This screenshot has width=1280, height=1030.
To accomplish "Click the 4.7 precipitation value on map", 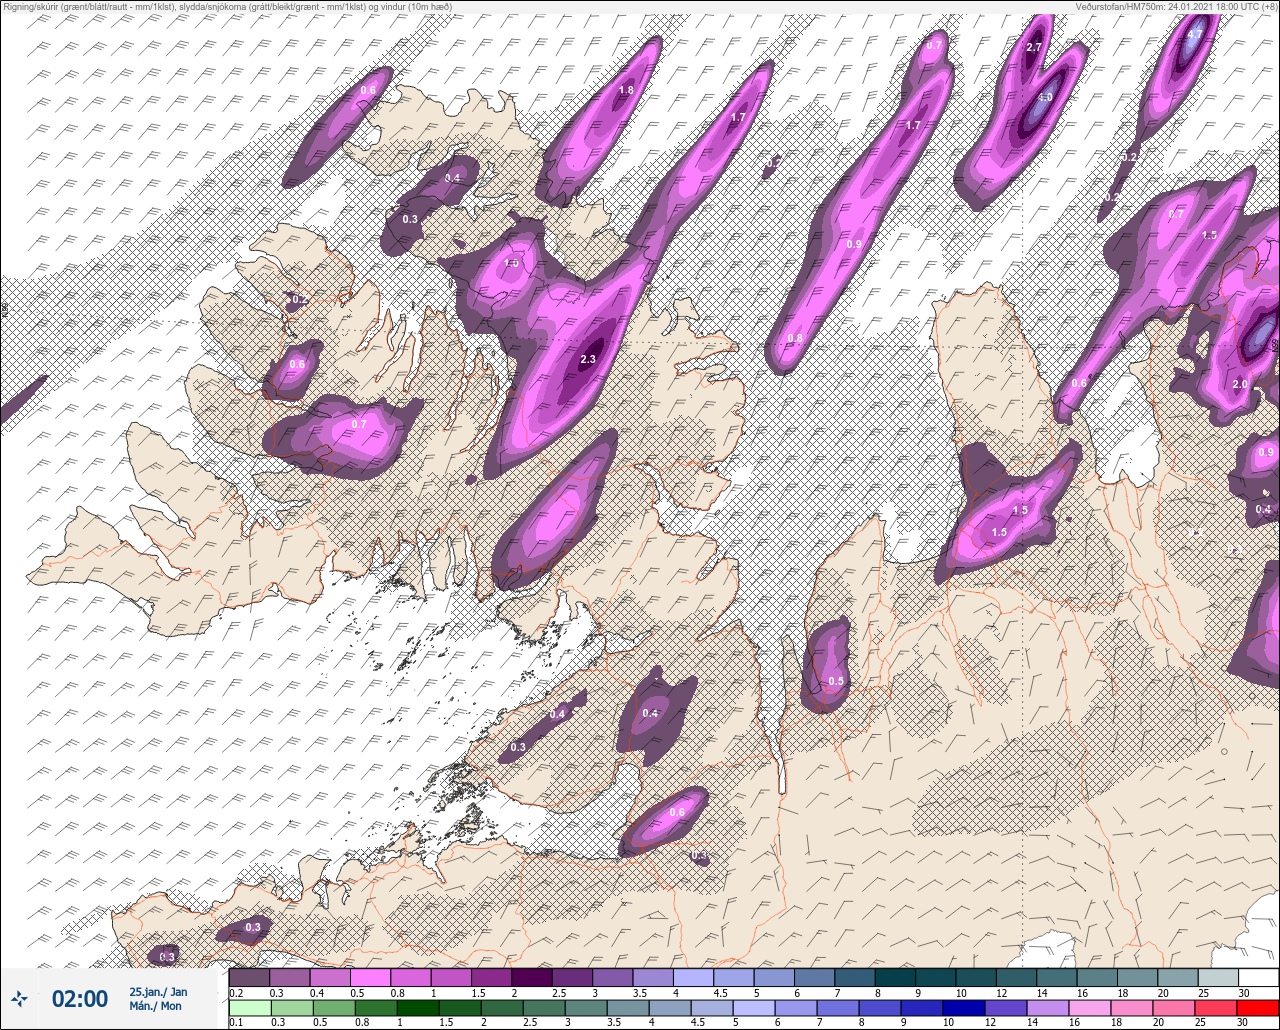I will point(1194,34).
